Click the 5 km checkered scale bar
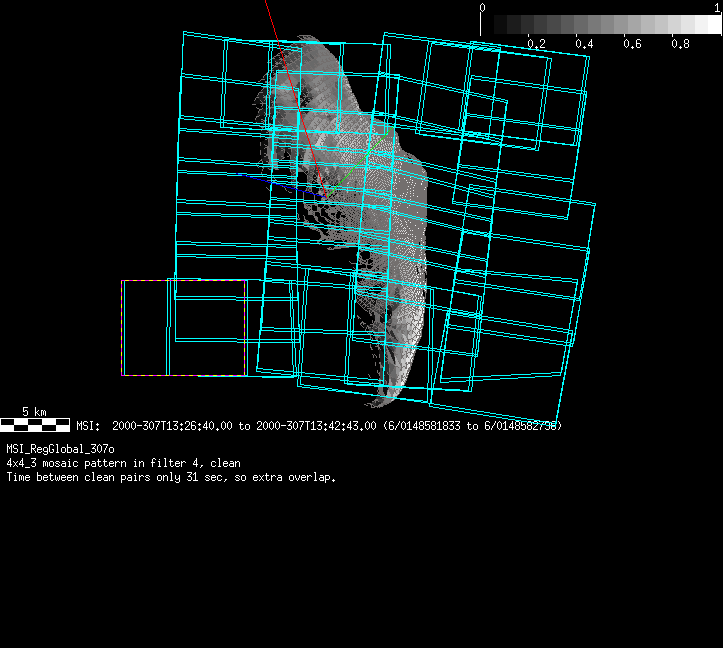723x648 pixels. pyautogui.click(x=35, y=425)
